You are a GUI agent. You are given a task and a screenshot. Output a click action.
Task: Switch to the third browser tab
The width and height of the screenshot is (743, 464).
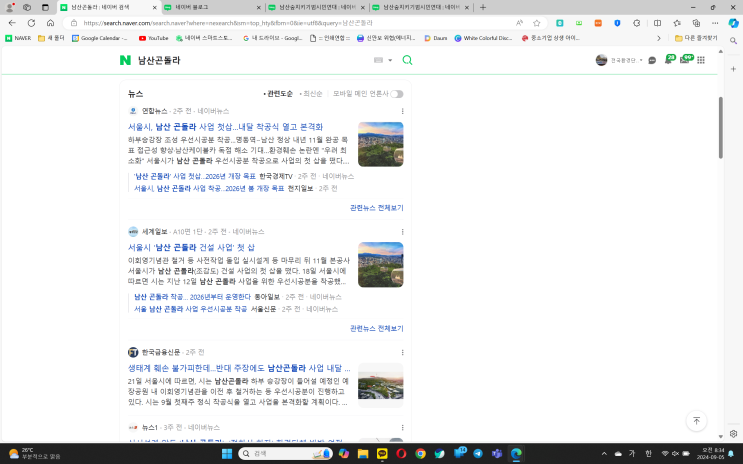tap(316, 8)
